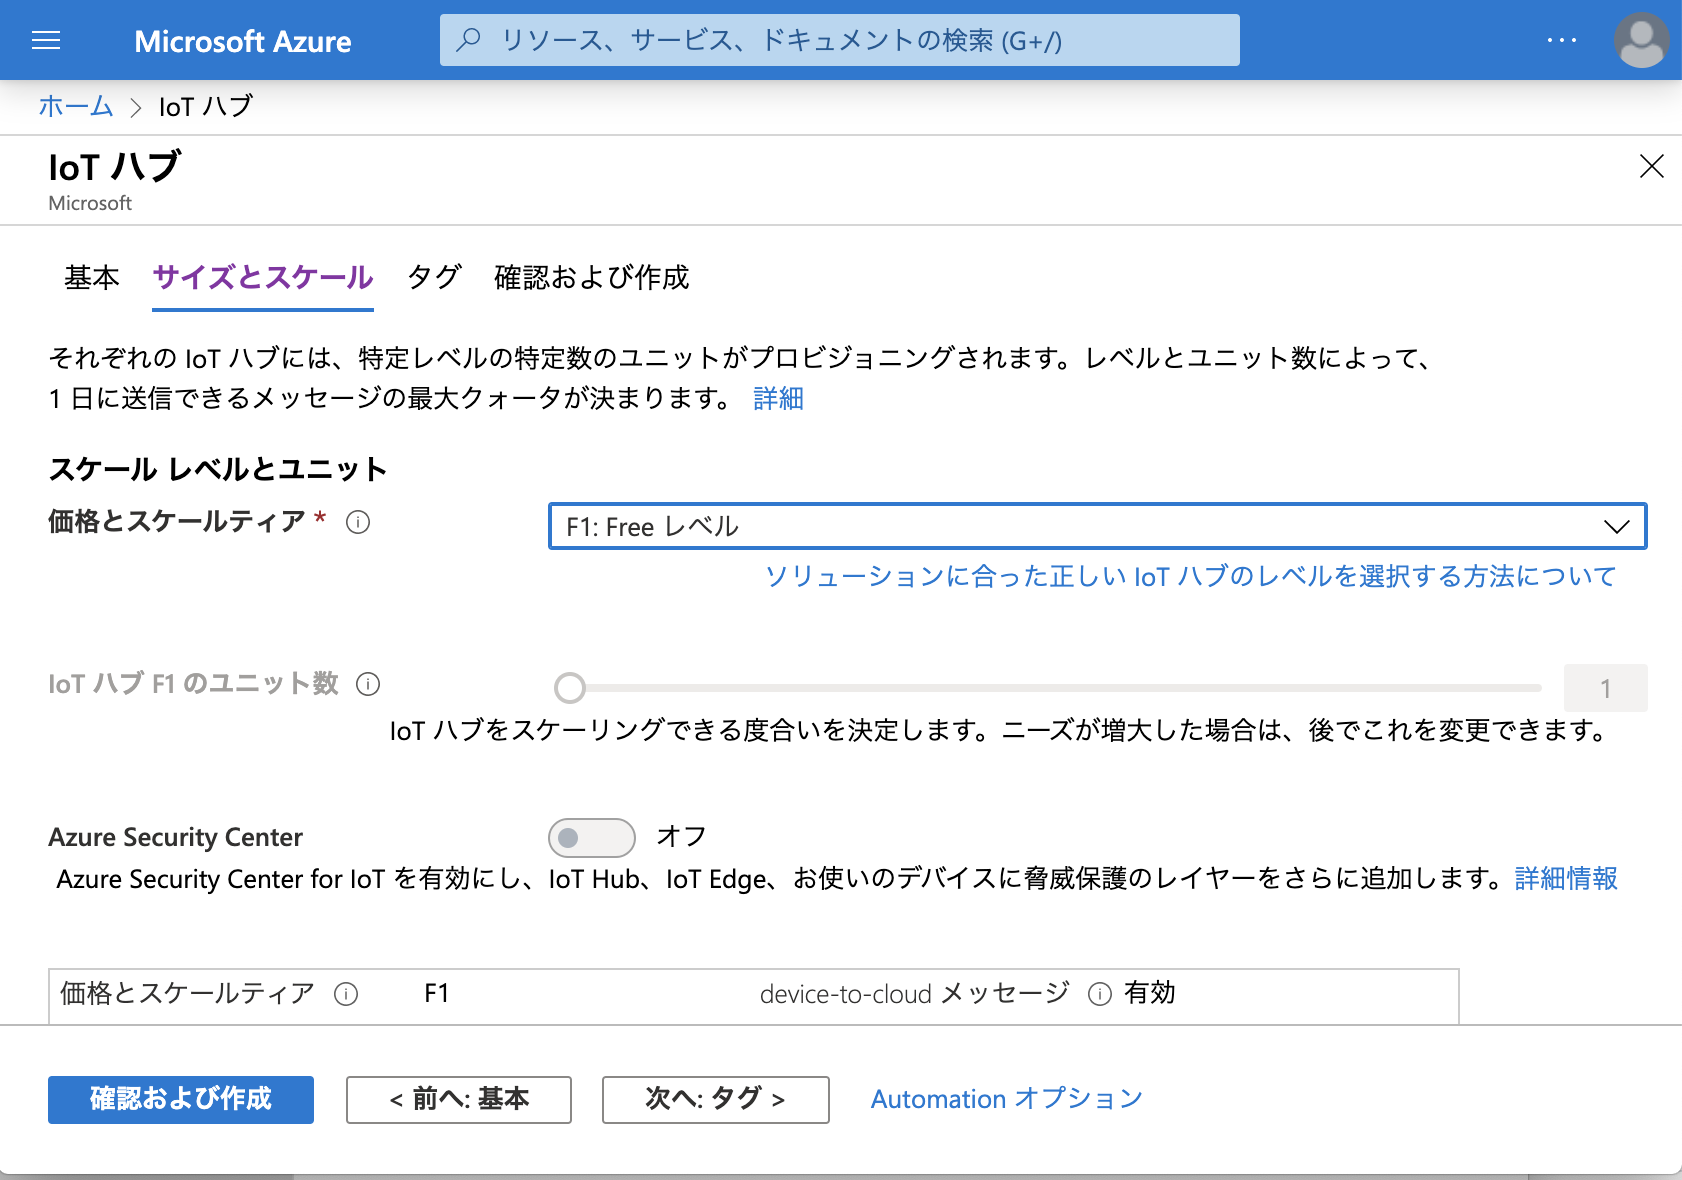Click the ホーム breadcrumb link
The height and width of the screenshot is (1180, 1682).
click(76, 106)
